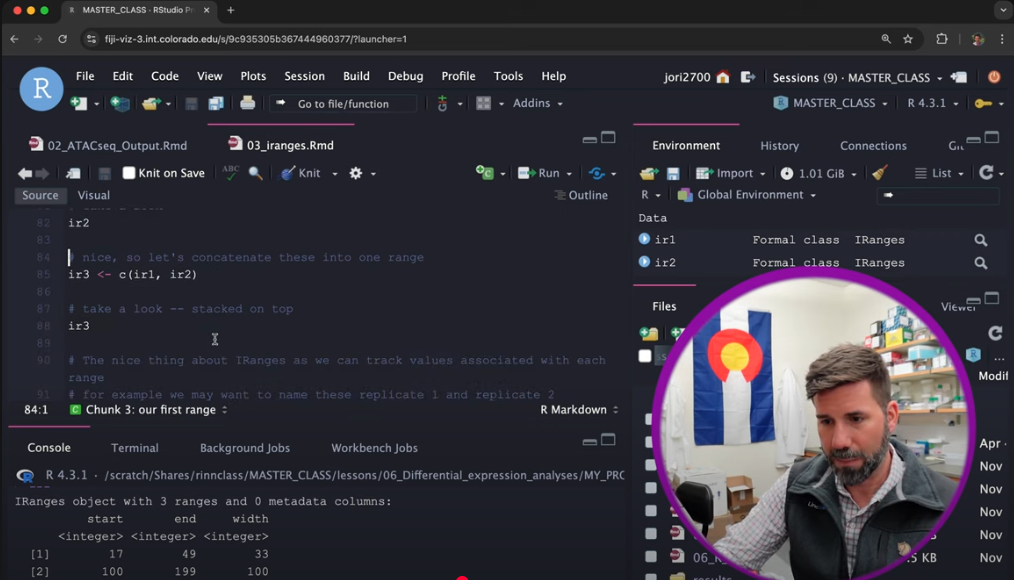Click the Knit button
This screenshot has height=580, width=1014.
point(301,173)
